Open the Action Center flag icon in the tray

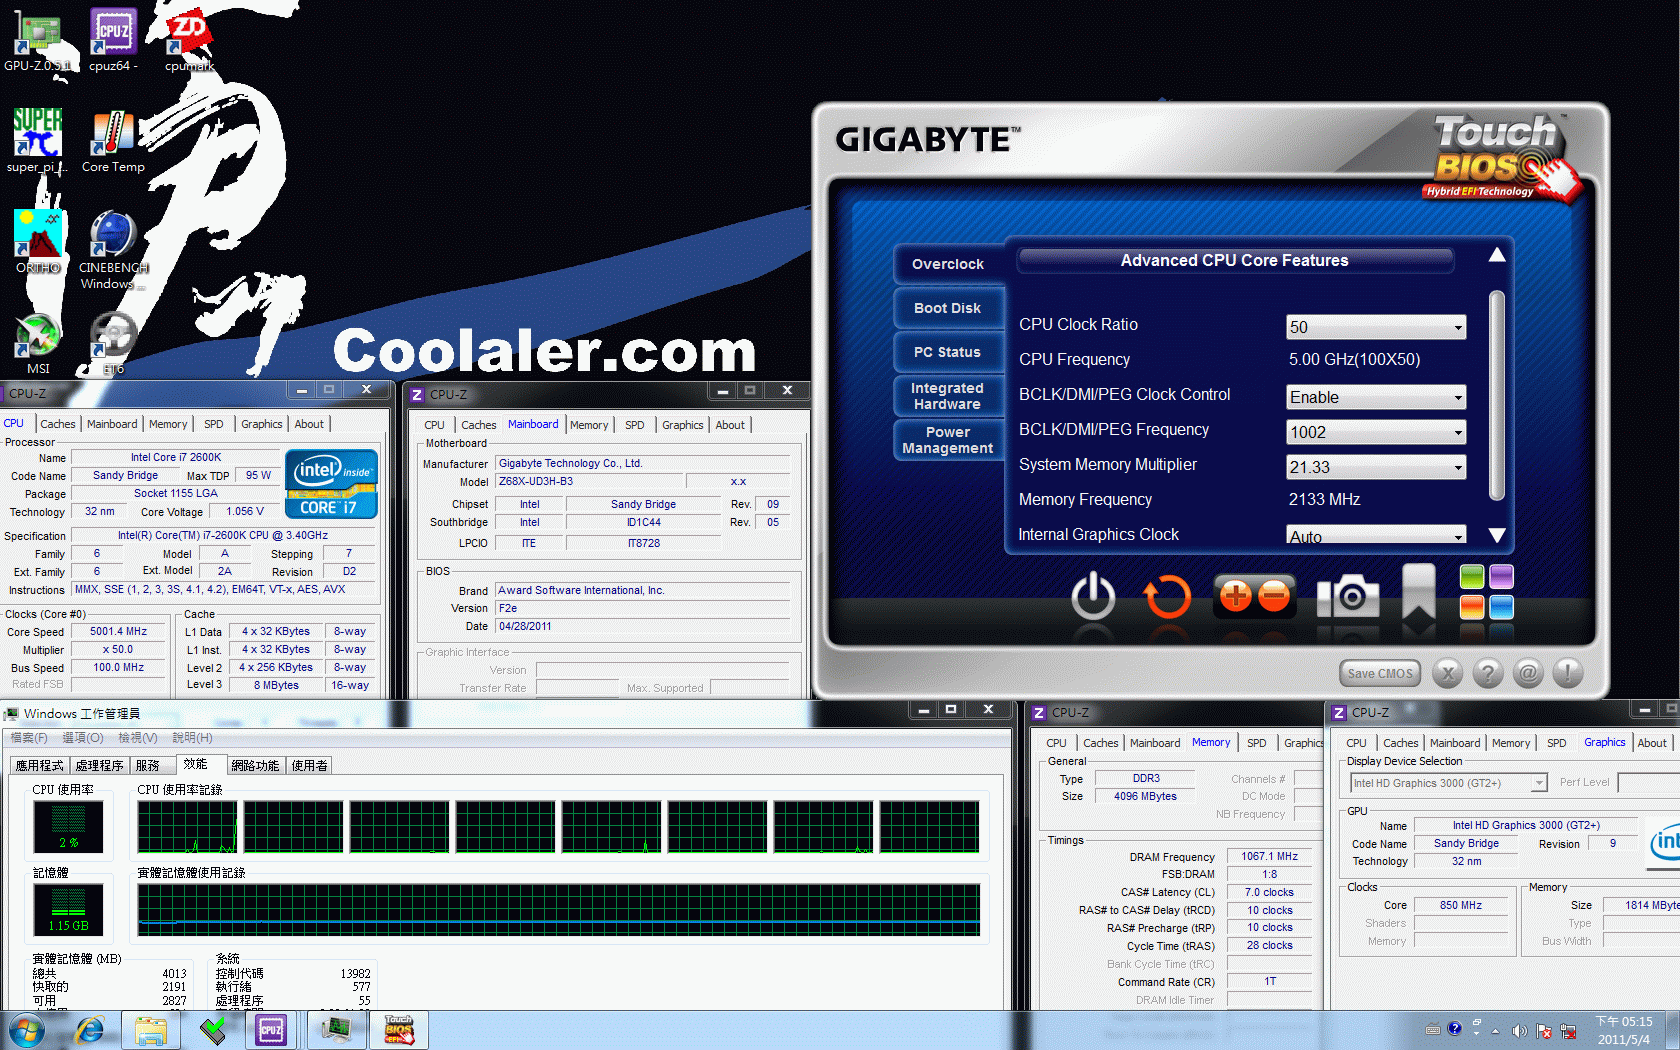coord(1544,1031)
